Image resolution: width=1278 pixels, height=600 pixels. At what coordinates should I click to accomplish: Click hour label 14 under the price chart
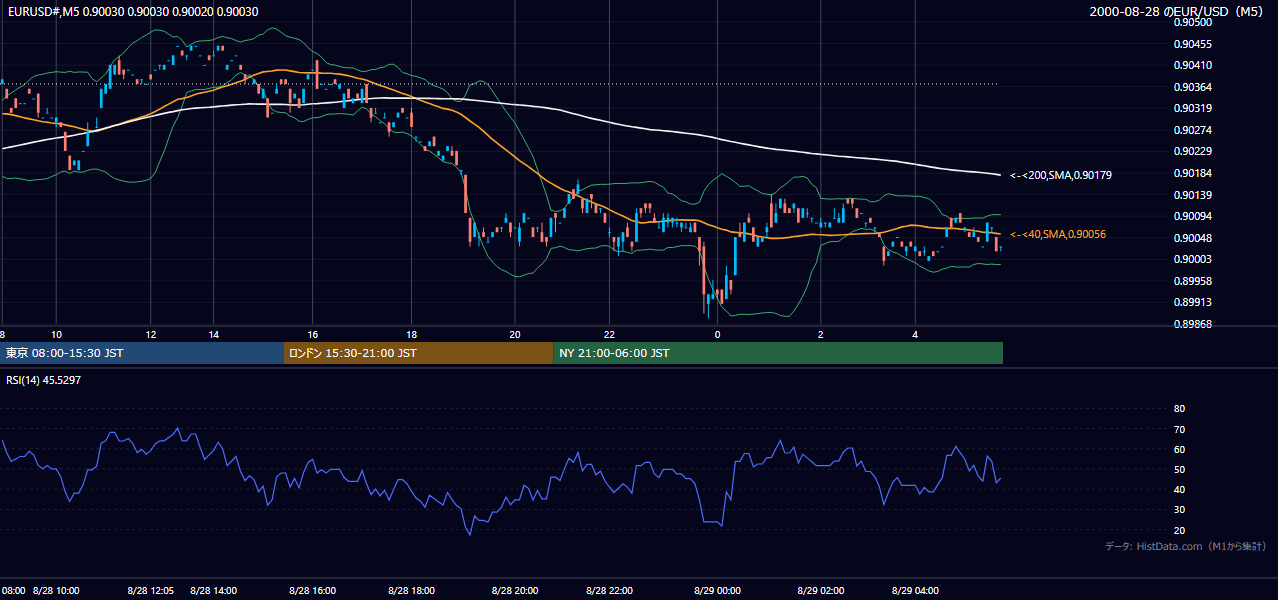click(213, 334)
